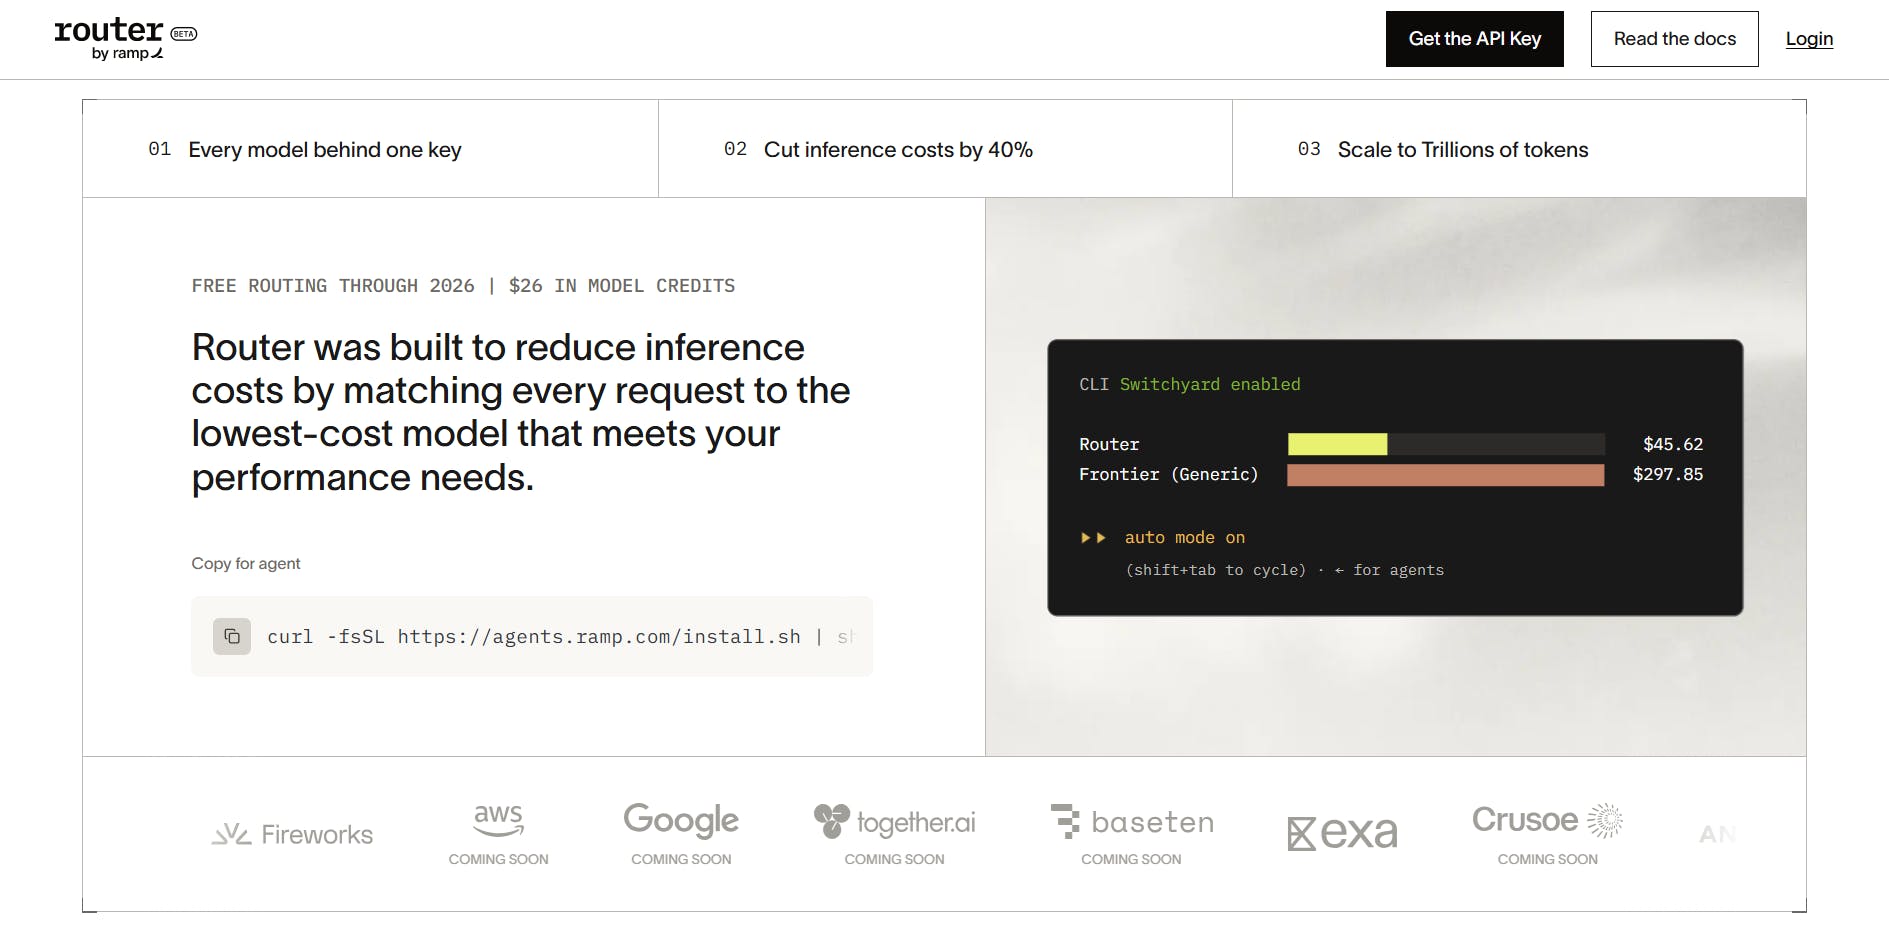The height and width of the screenshot is (940, 1889).
Task: Click the 'Frontier (Generic)' label
Action: 1168,474
